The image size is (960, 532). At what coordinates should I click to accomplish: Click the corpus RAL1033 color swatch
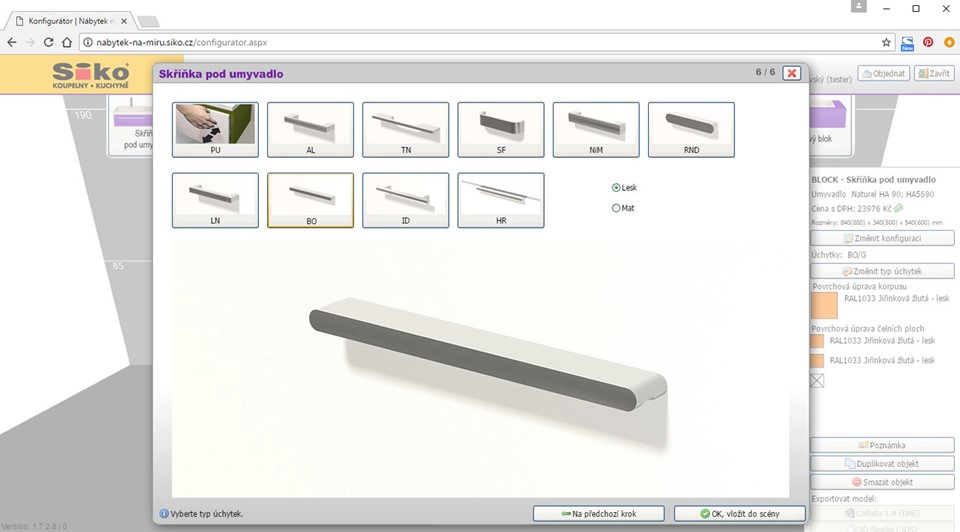823,305
